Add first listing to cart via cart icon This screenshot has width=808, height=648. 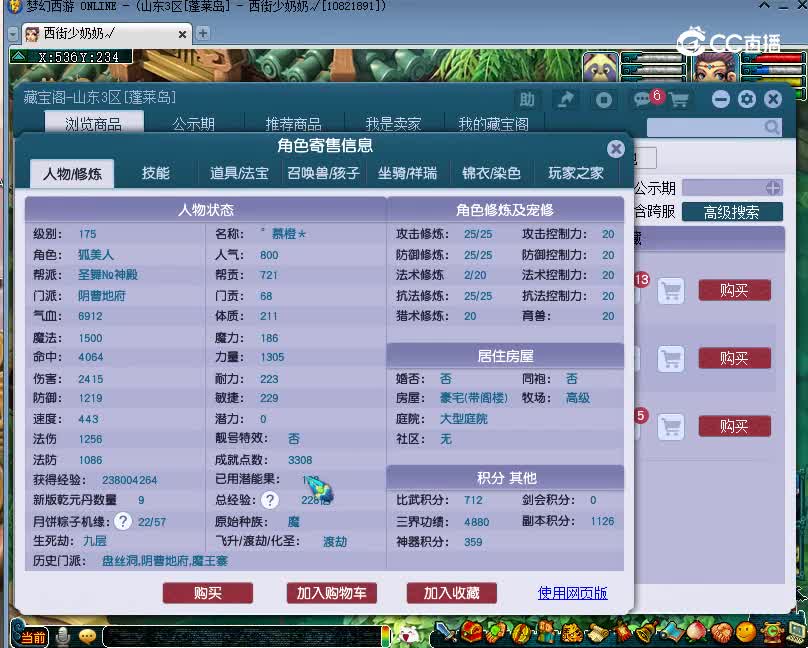pyautogui.click(x=671, y=291)
